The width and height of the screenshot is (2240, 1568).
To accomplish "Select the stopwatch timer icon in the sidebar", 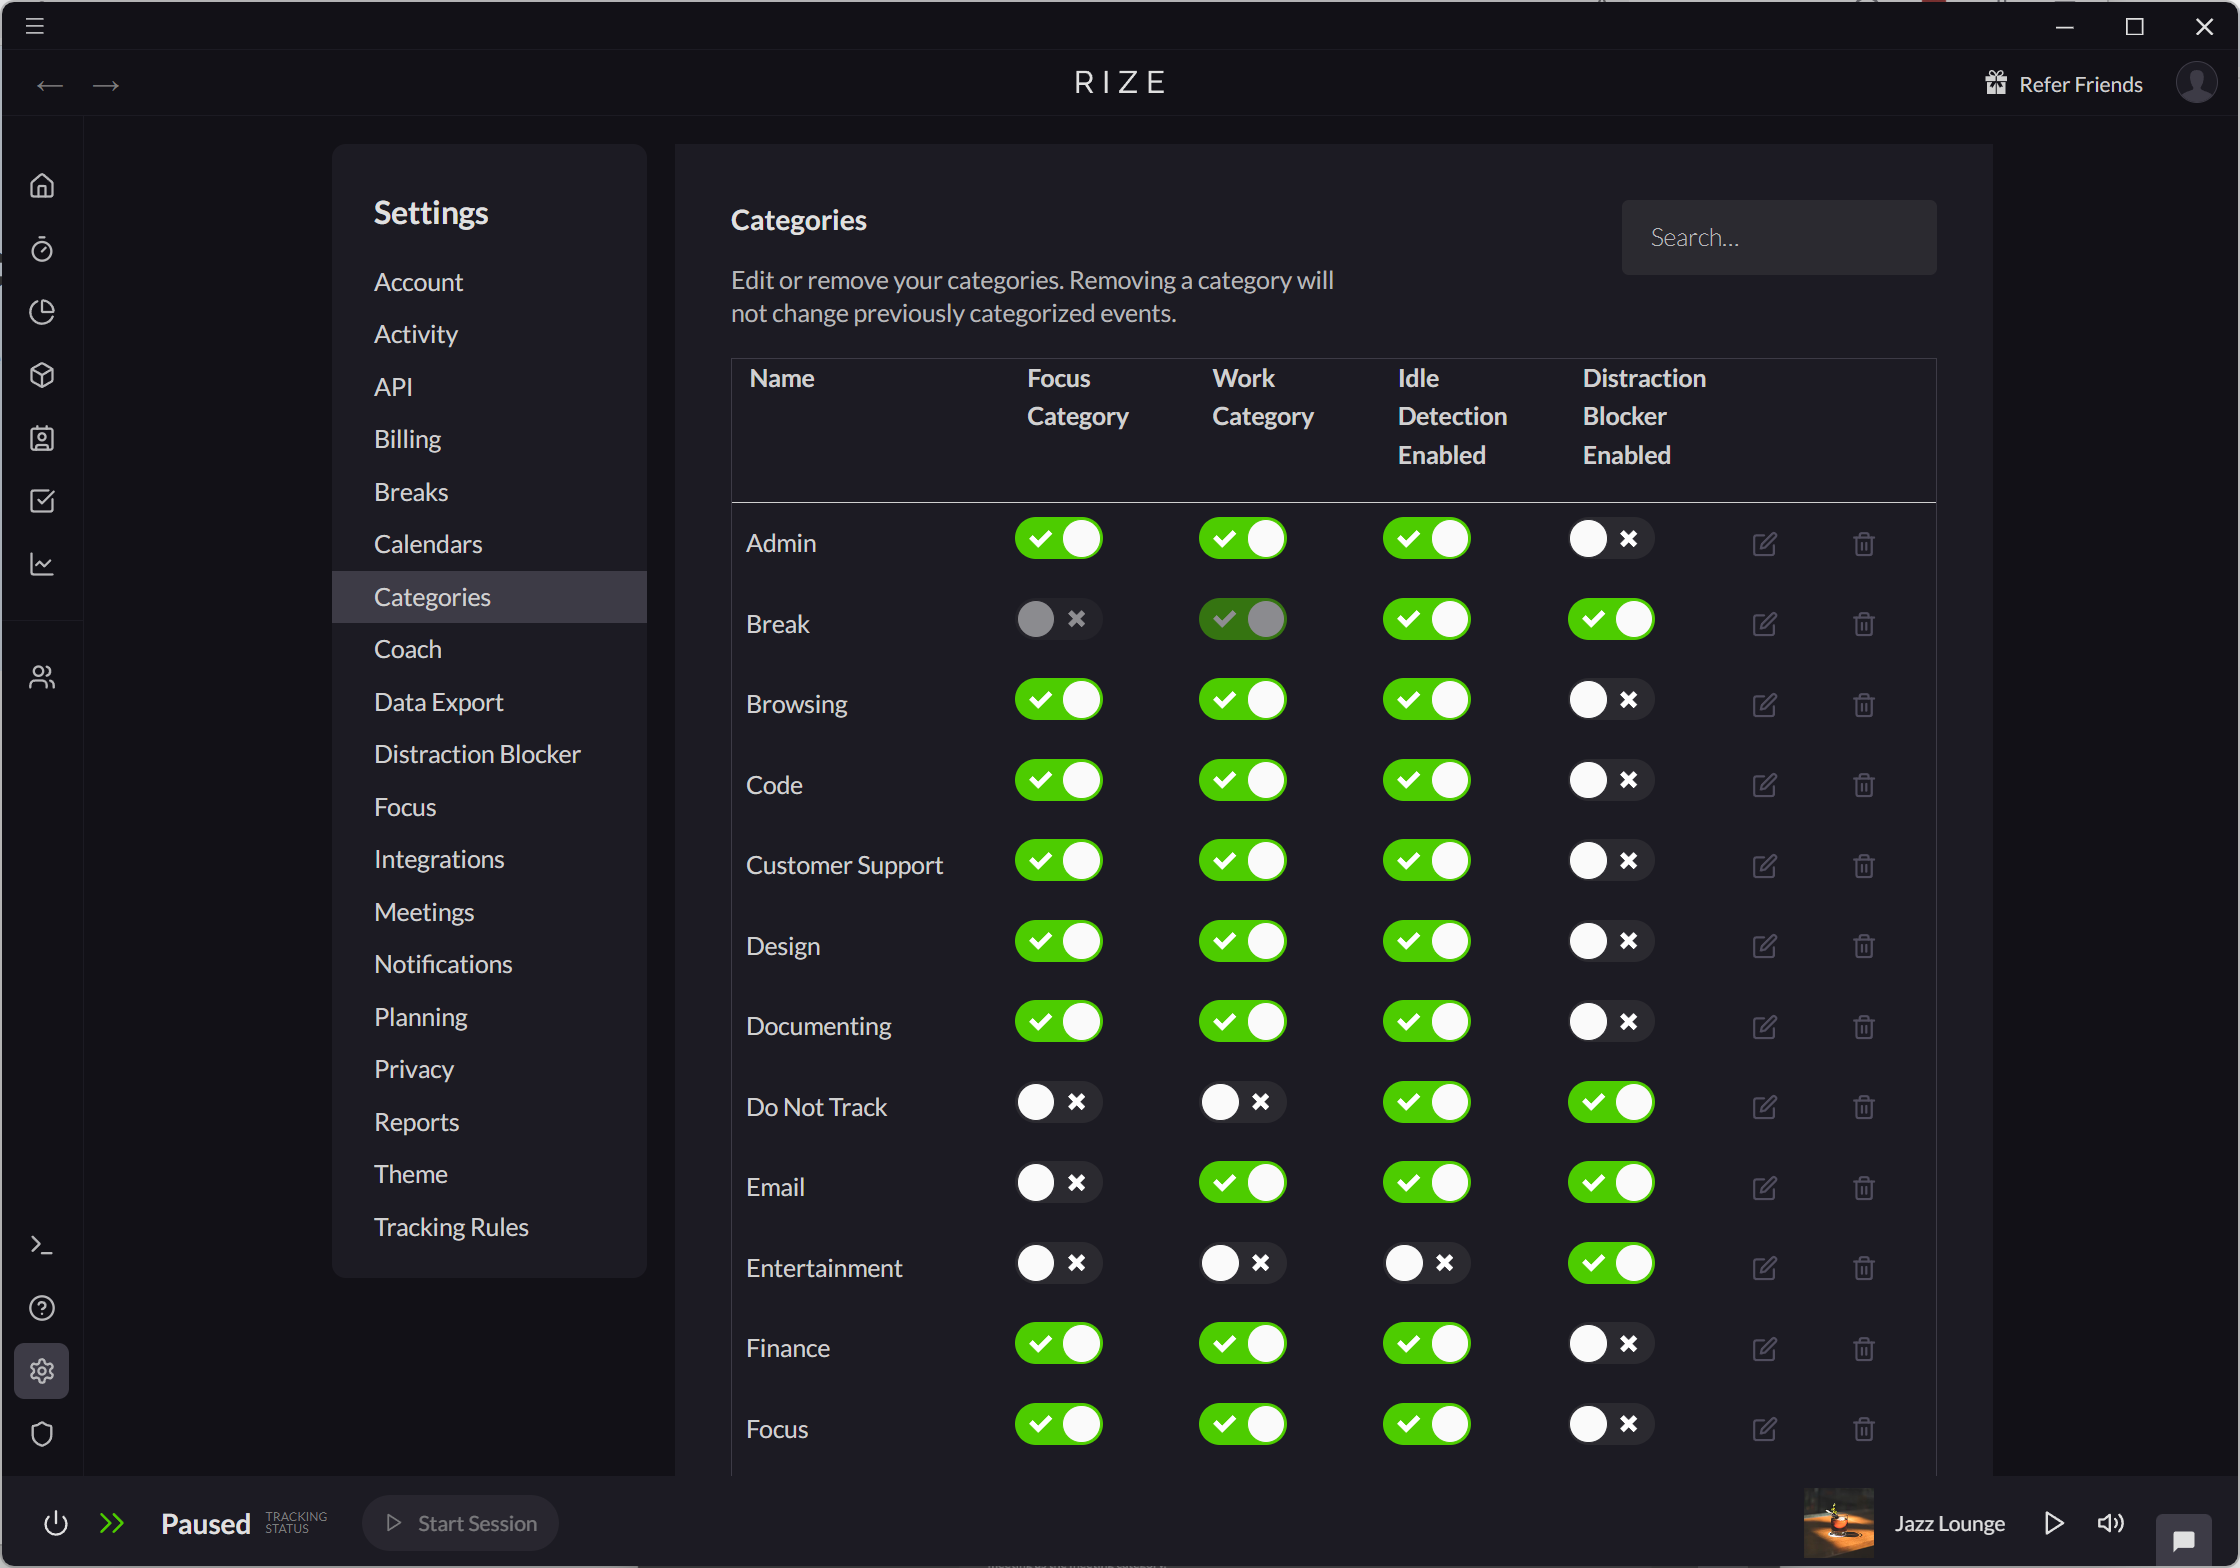I will pos(42,250).
